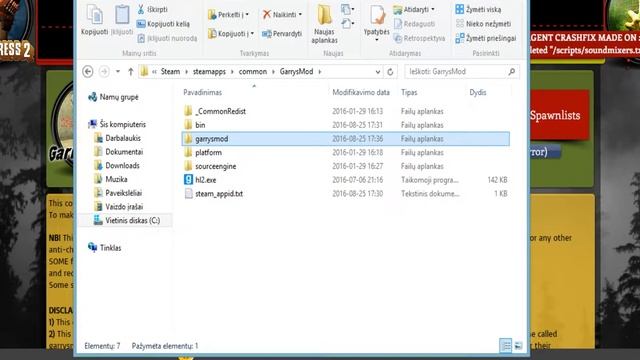Image resolution: width=640 pixels, height=360 pixels.
Task: Click the search magnifier icon
Action: tap(511, 71)
